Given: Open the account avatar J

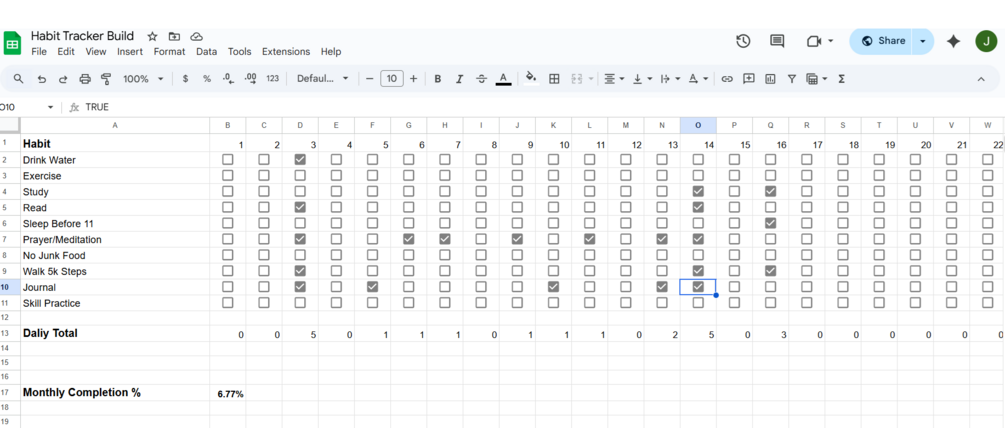Looking at the screenshot, I should tap(986, 41).
